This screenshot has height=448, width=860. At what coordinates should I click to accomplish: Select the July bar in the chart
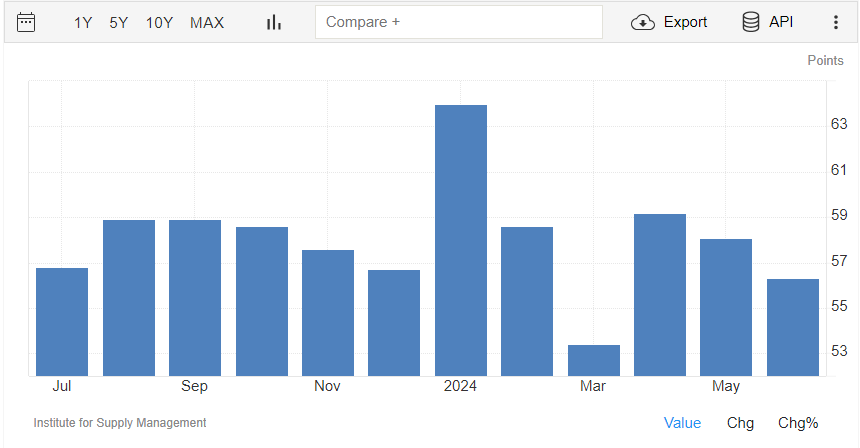62,322
